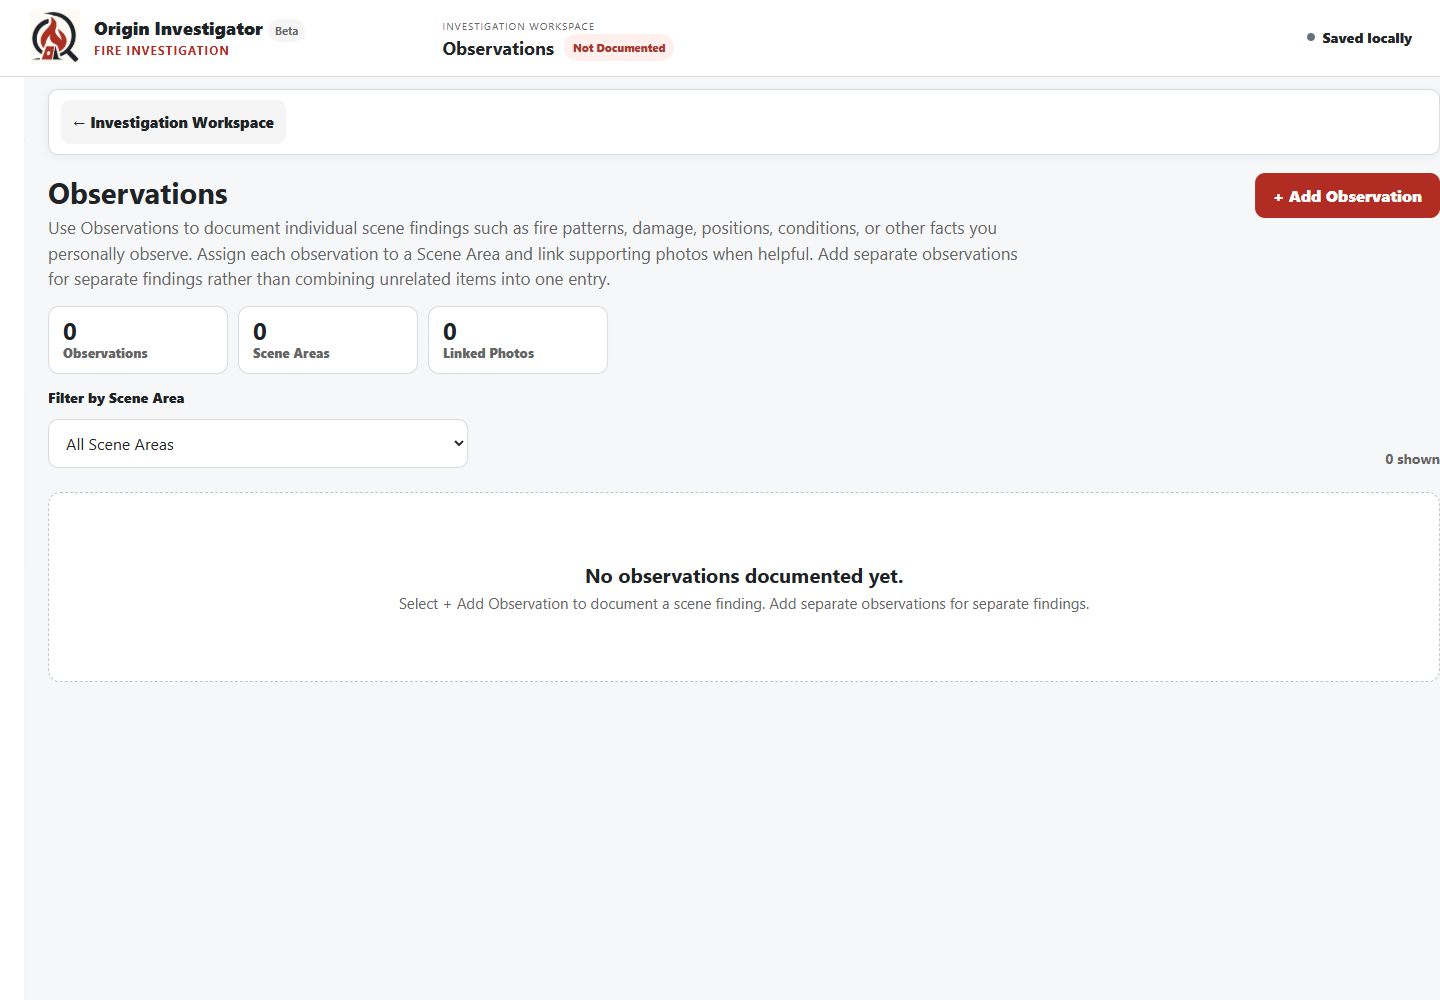Click the Origin Investigator app title
The width and height of the screenshot is (1440, 1000).
(x=178, y=29)
